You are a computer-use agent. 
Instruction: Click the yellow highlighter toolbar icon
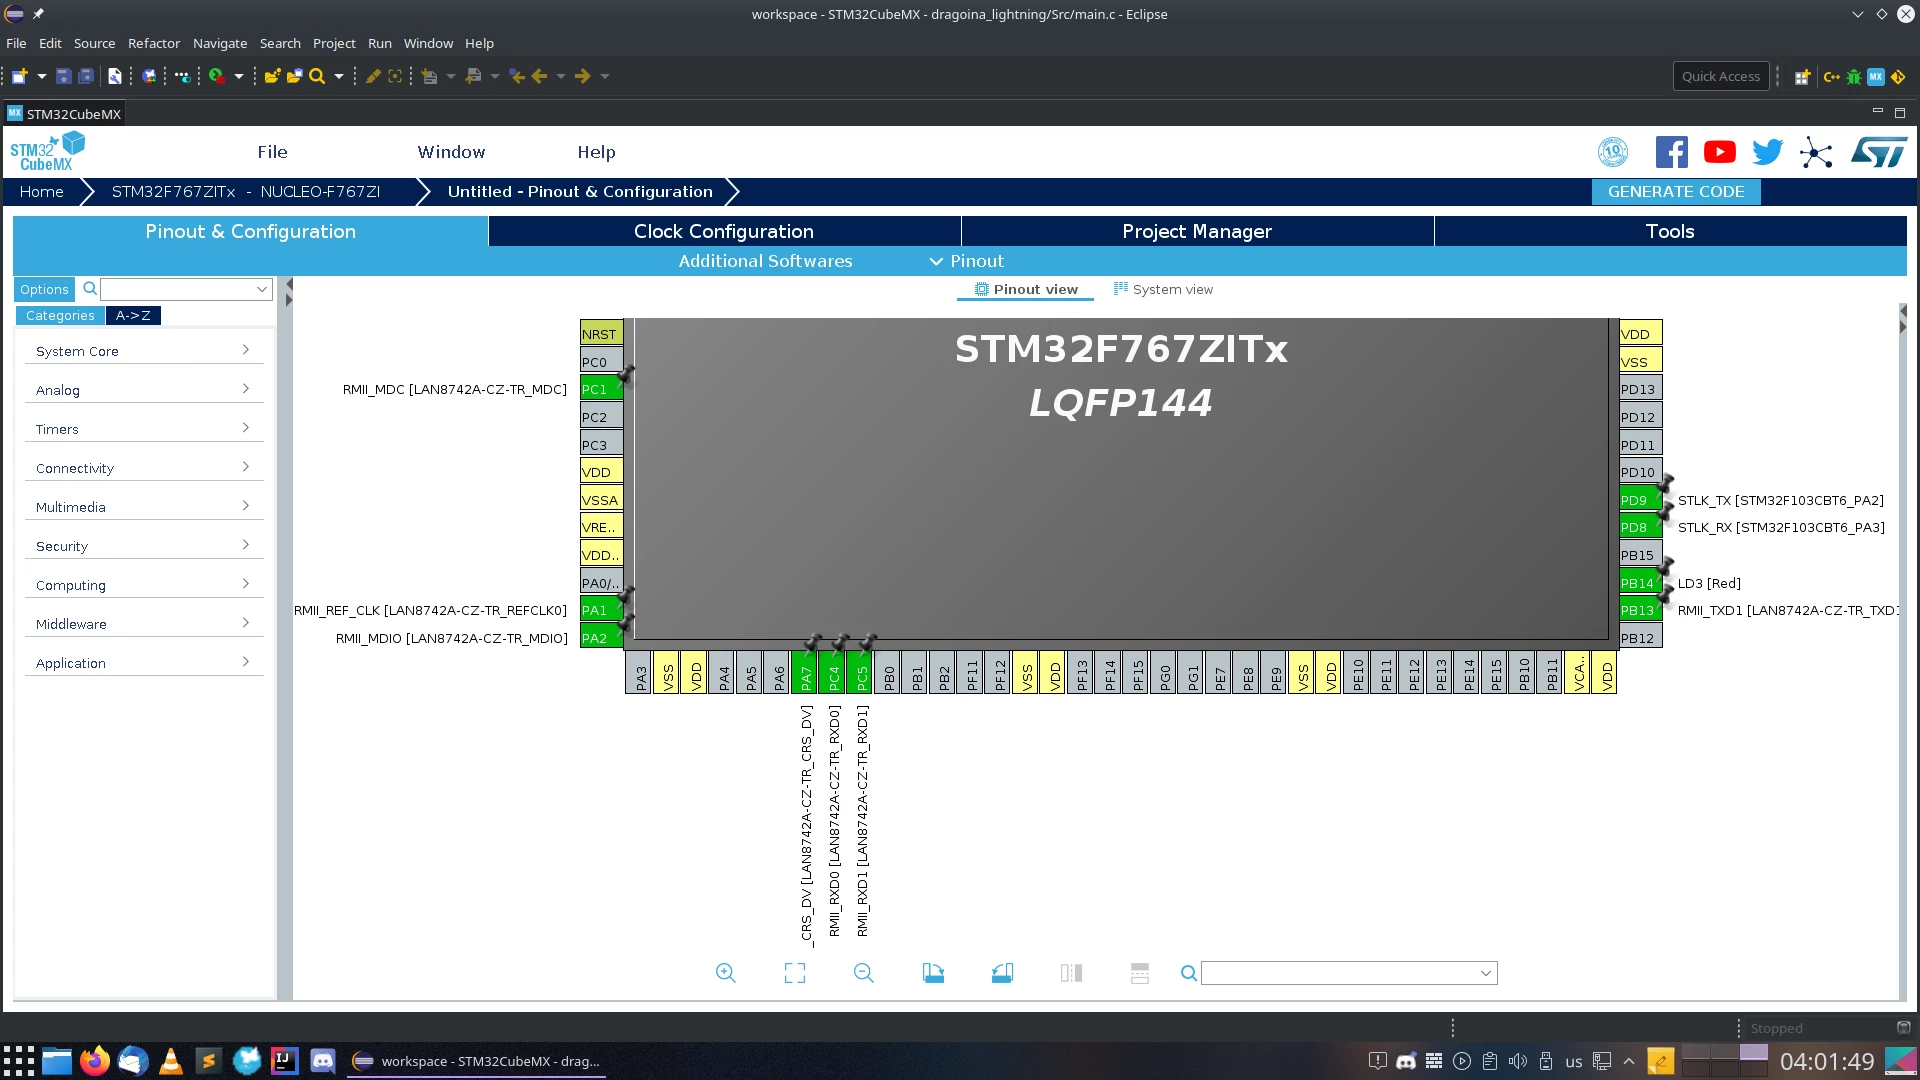point(373,76)
